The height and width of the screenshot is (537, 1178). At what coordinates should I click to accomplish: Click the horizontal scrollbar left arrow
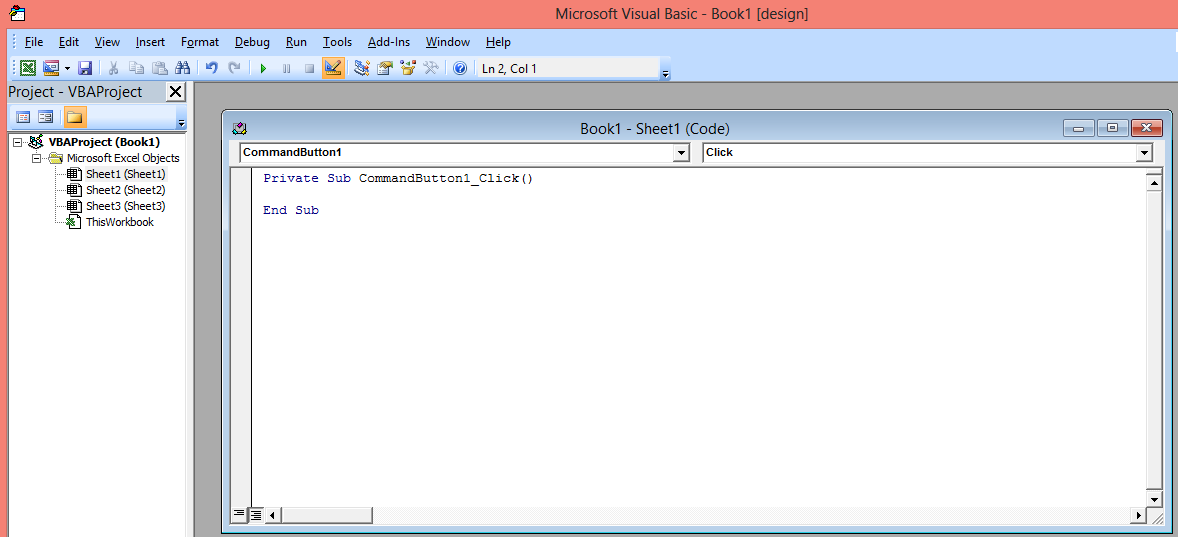pyautogui.click(x=273, y=515)
